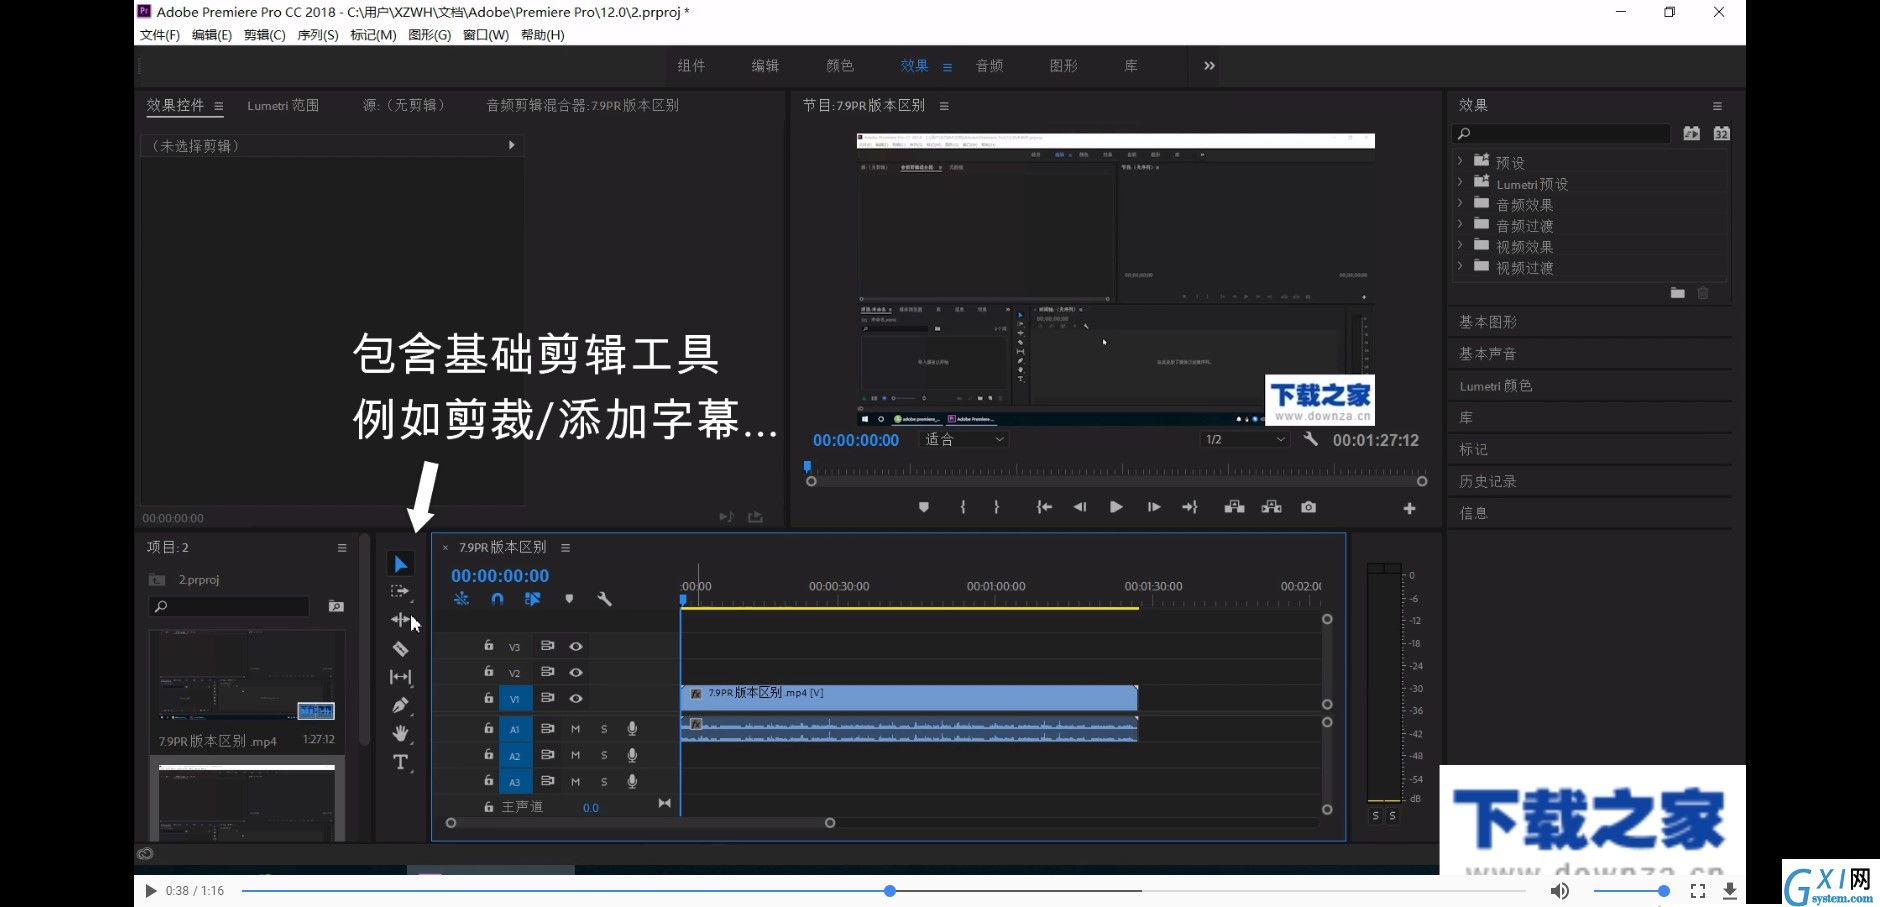The height and width of the screenshot is (907, 1880).
Task: Switch to the 音频 workspace tab
Action: coord(990,65)
